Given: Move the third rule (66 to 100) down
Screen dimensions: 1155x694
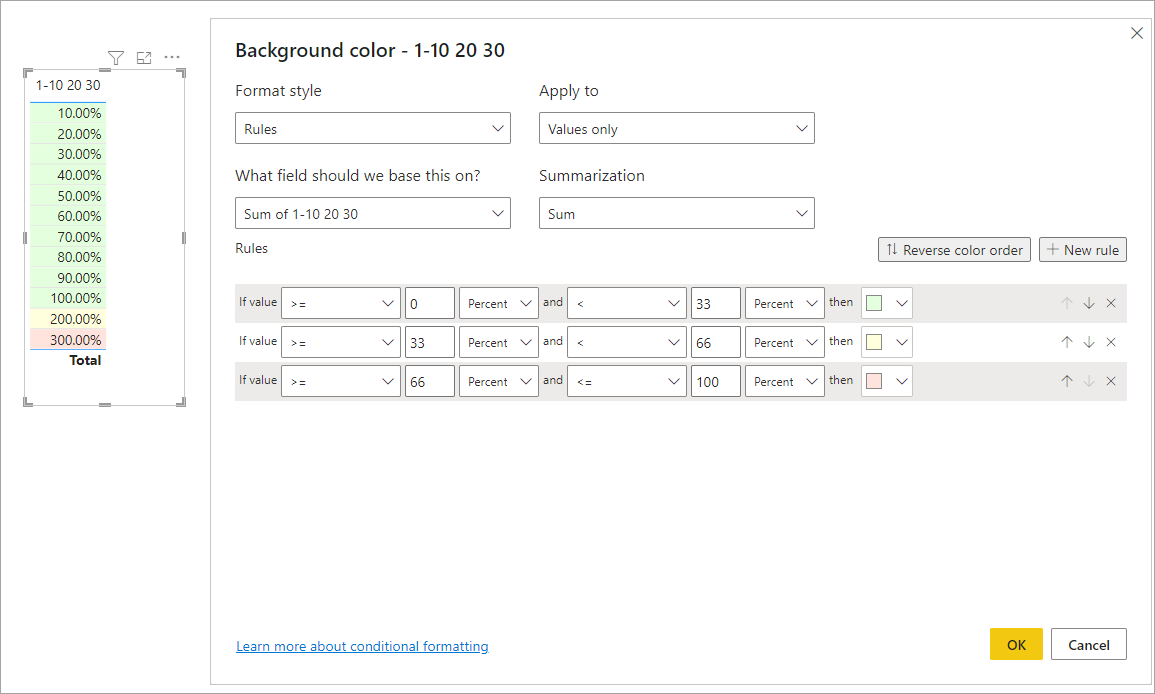Looking at the screenshot, I should tap(1089, 381).
